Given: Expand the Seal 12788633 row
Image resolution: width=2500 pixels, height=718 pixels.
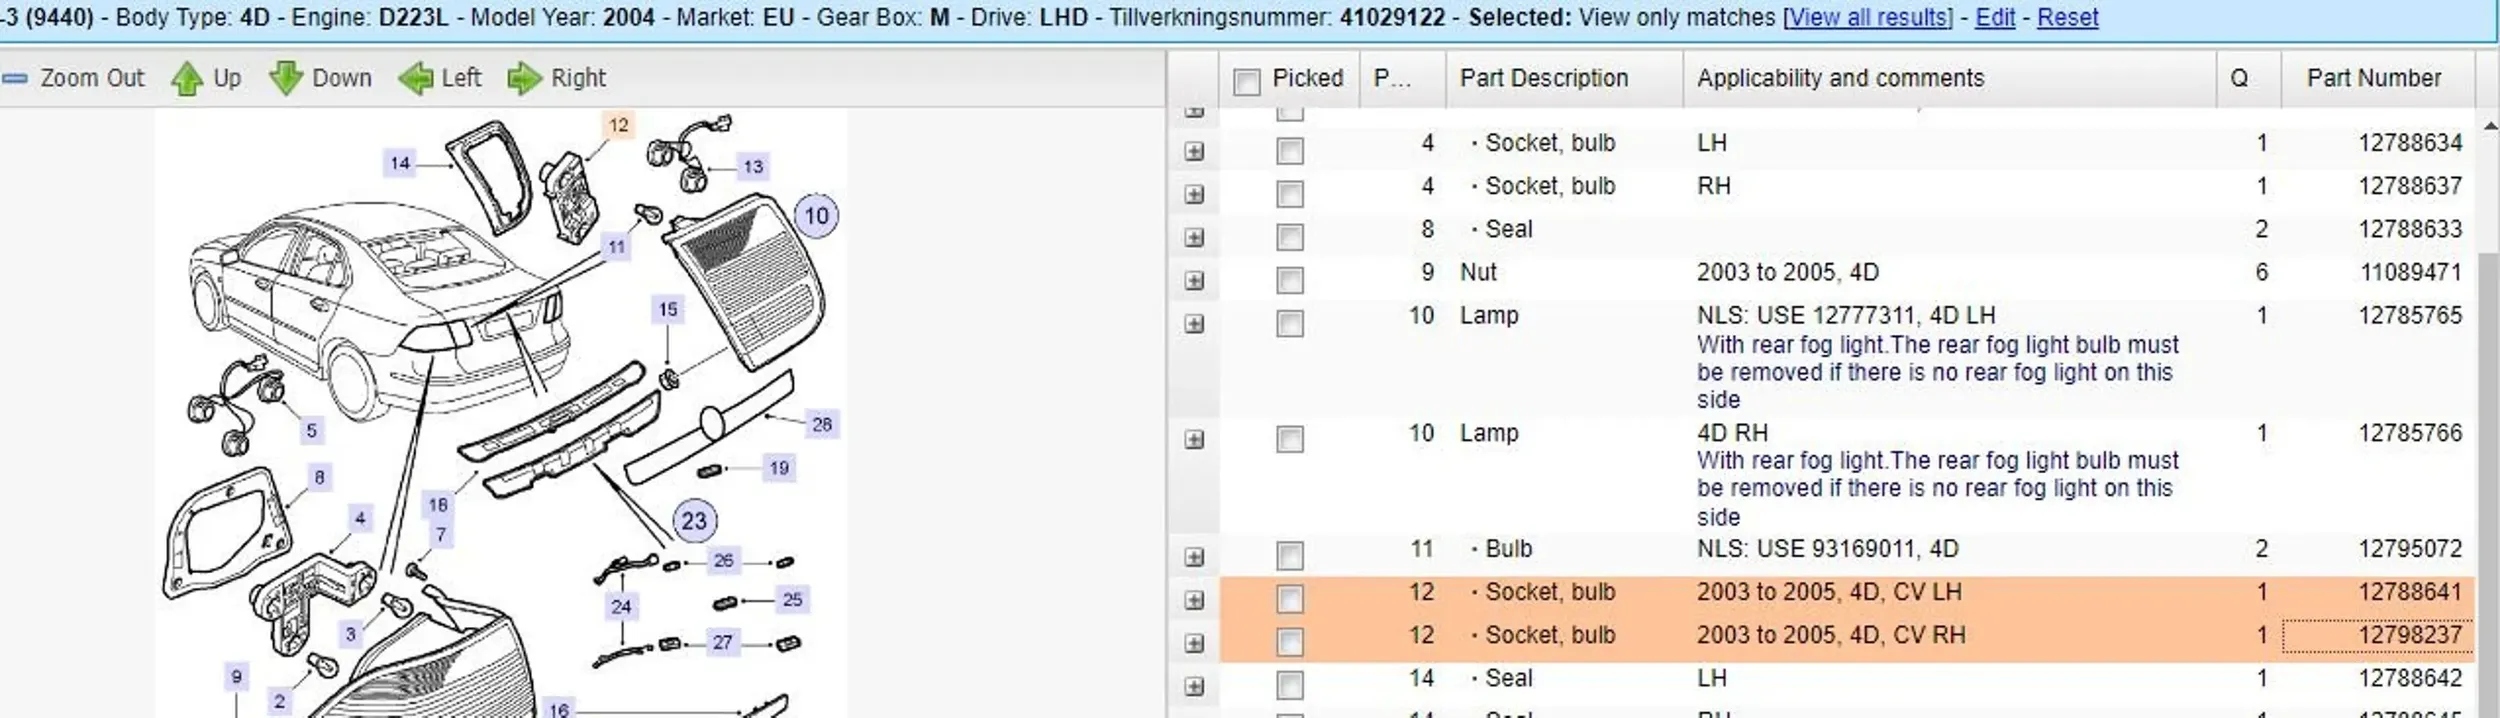Looking at the screenshot, I should click(1194, 237).
